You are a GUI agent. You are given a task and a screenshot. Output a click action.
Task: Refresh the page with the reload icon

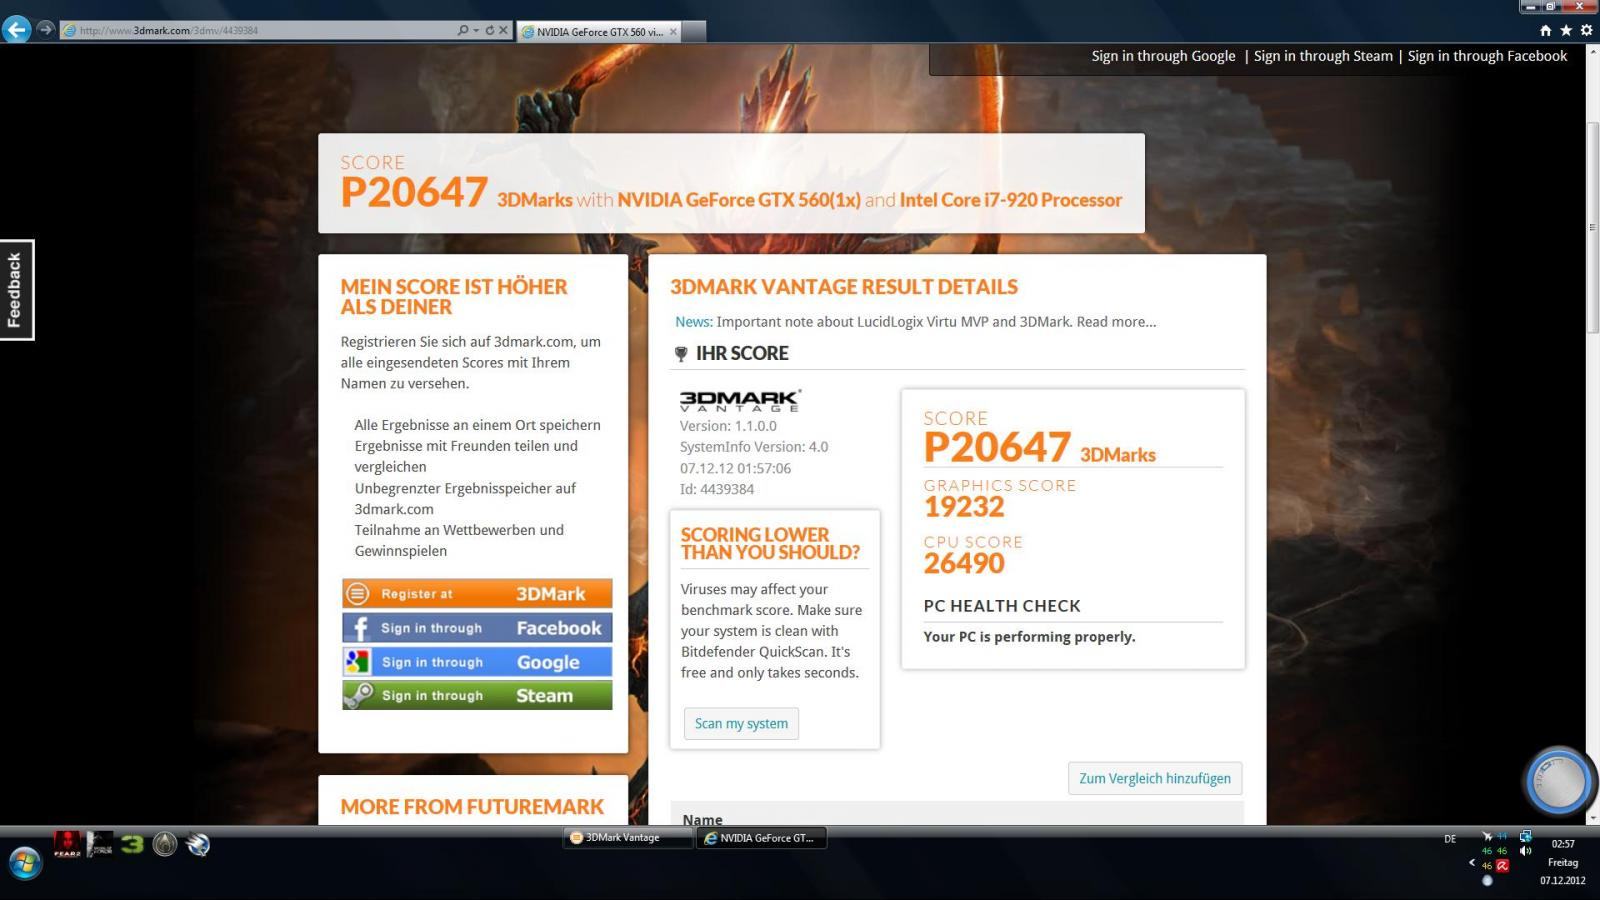click(490, 30)
